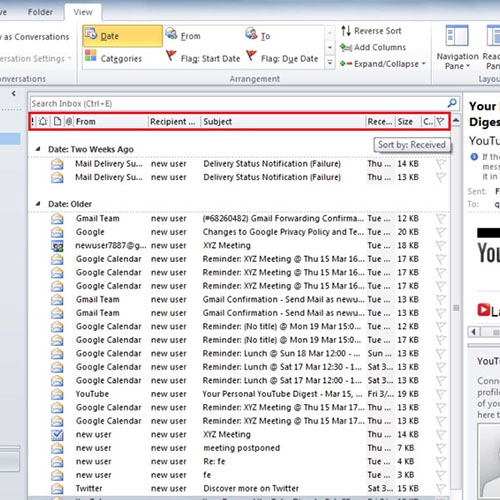
Task: Click the Reverse Sort option
Action: click(x=371, y=31)
